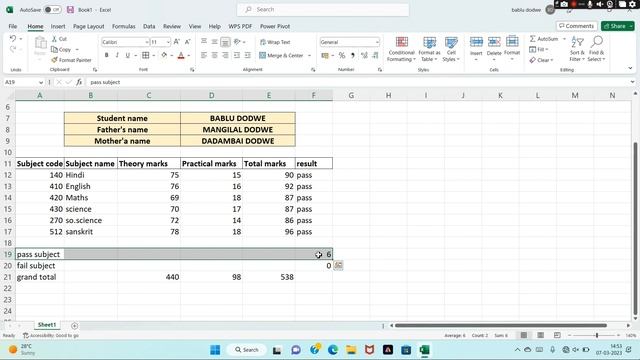Click the formula bar text
Screen dimensions: 640x360
[105, 82]
